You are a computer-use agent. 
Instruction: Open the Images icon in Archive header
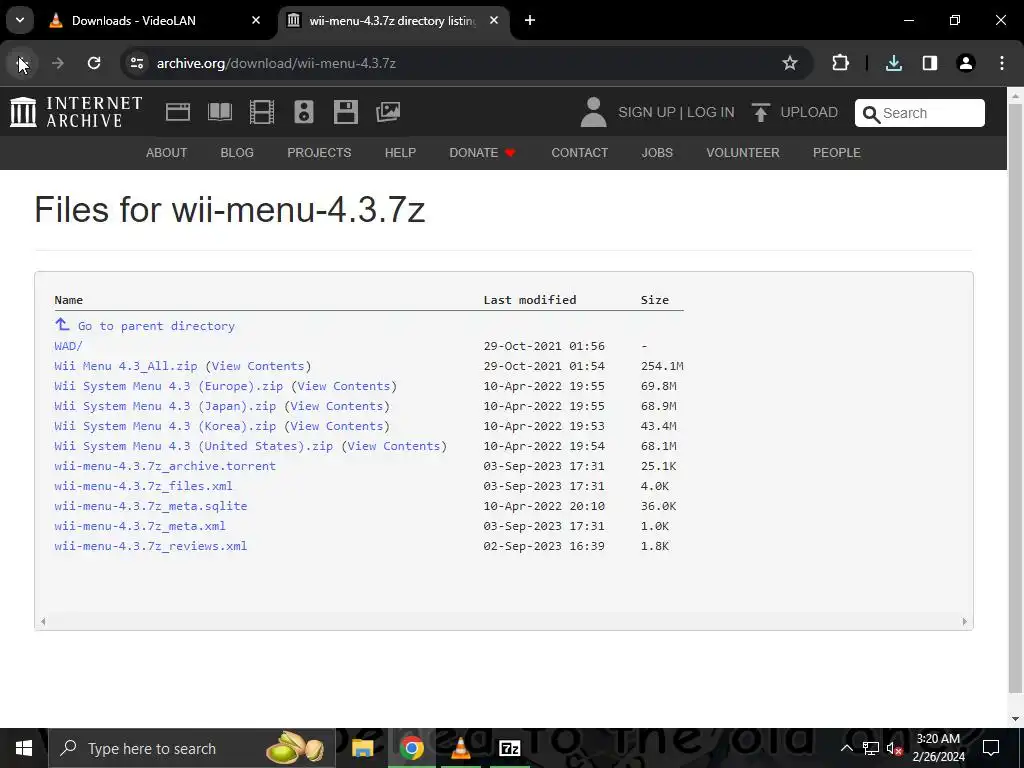pos(388,112)
